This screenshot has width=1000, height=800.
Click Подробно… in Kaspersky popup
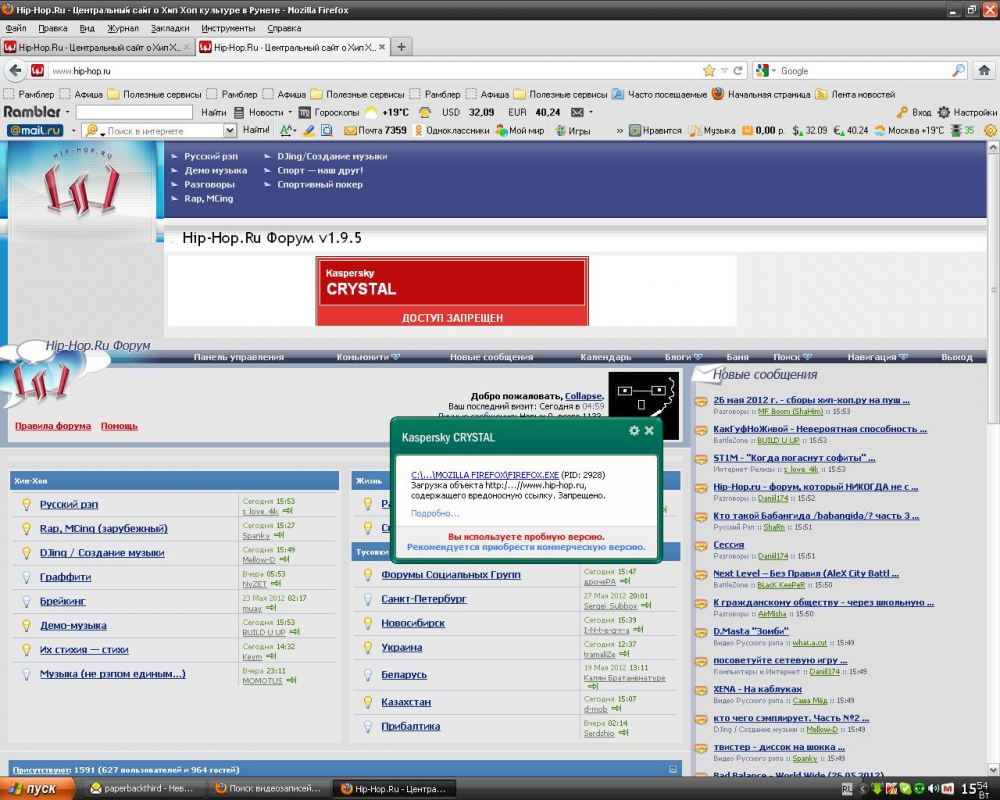click(x=435, y=513)
